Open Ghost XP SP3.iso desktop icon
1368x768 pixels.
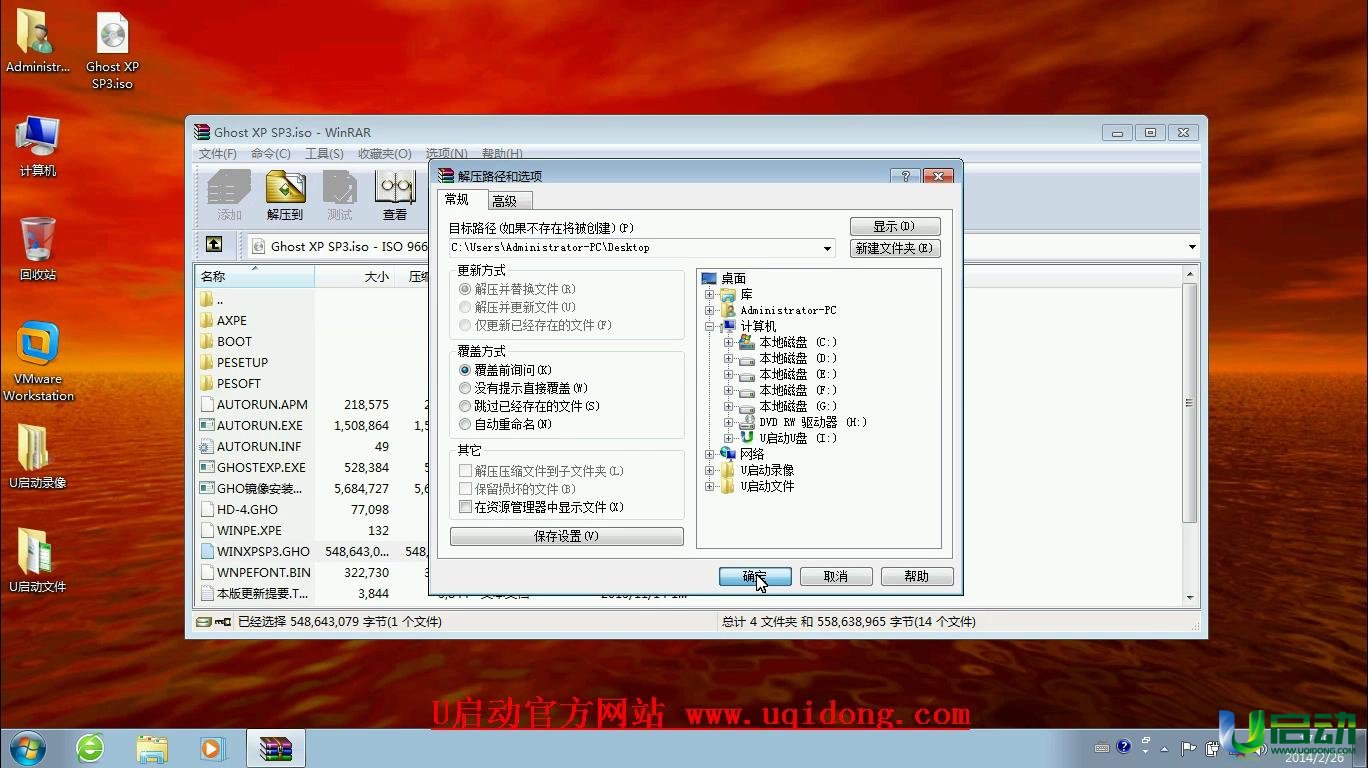[x=112, y=50]
